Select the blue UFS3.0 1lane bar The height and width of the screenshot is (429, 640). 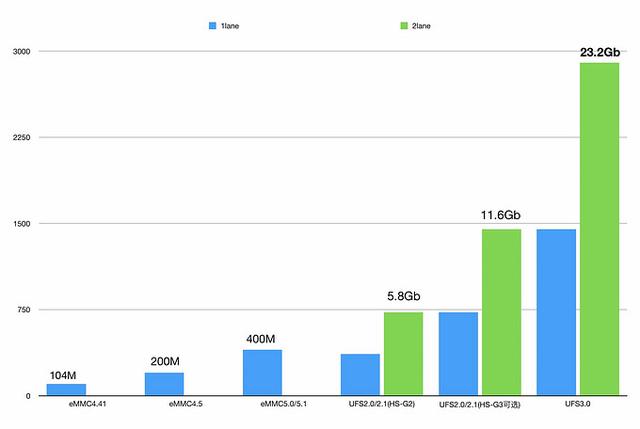click(556, 312)
